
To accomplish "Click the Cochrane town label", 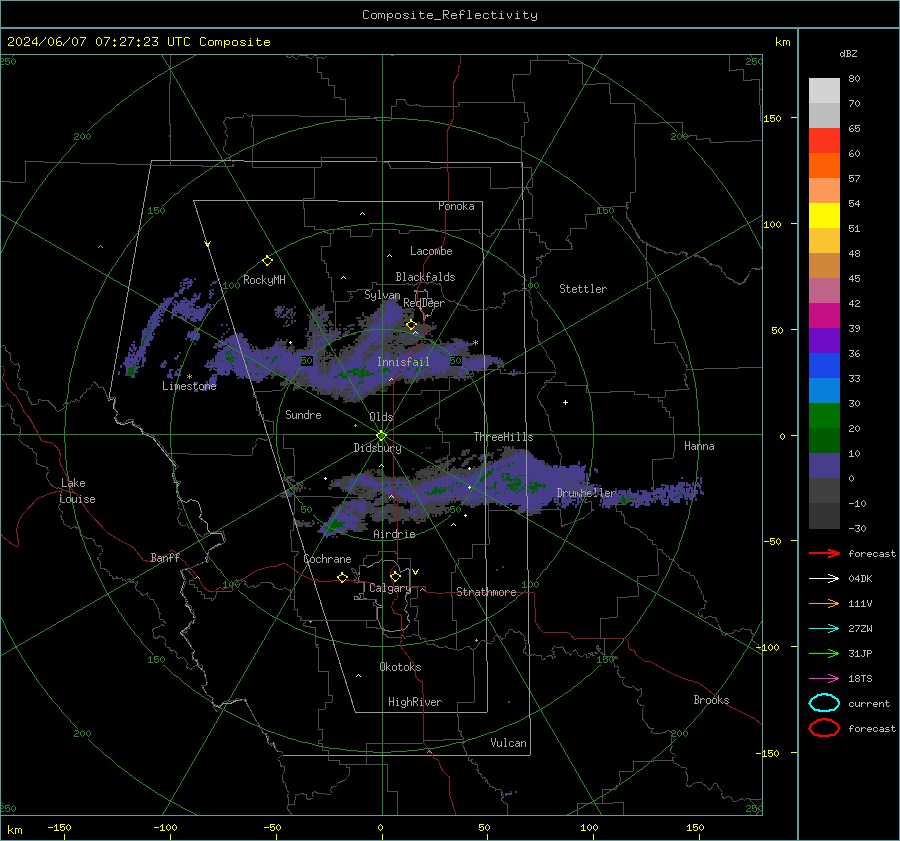I will click(327, 559).
